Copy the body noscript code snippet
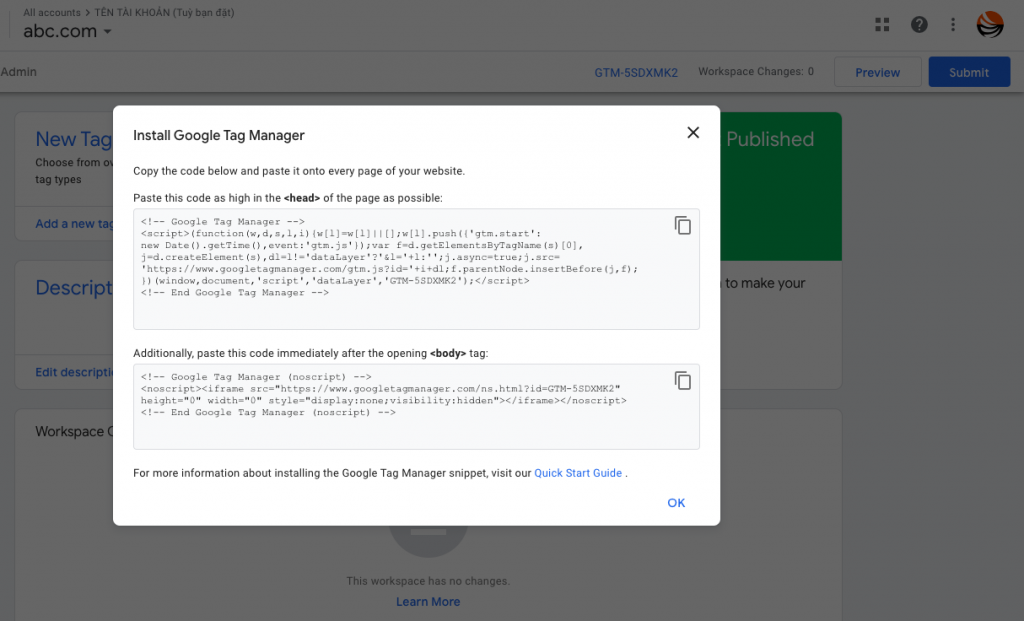1024x621 pixels. point(682,381)
